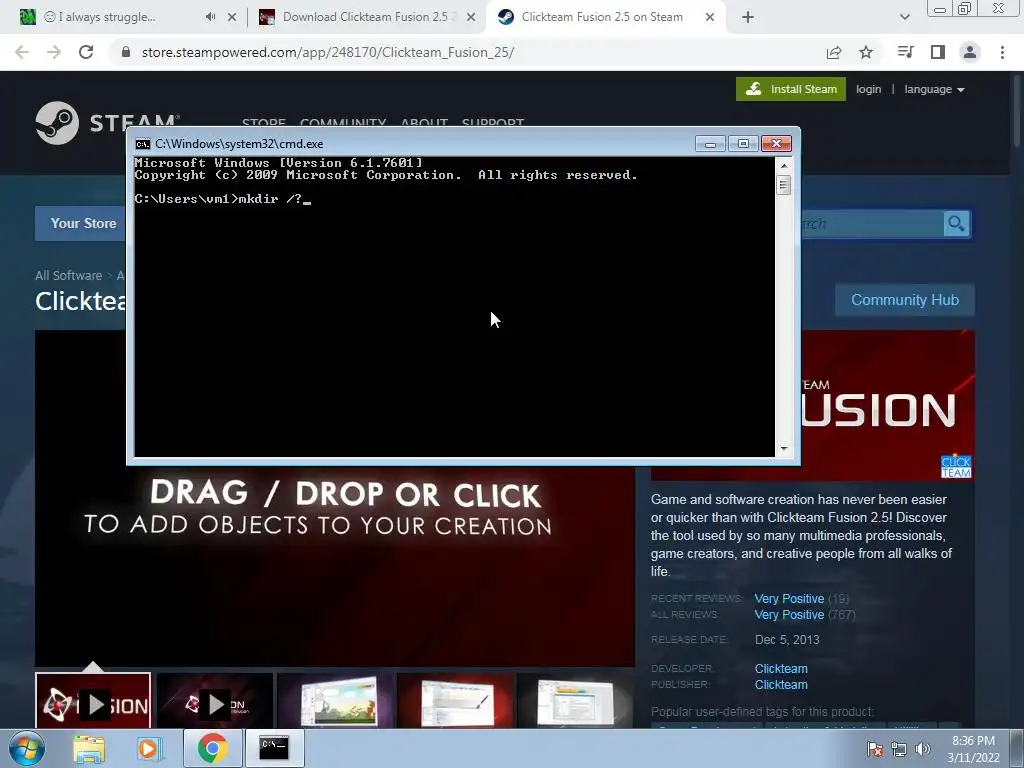Open the Windows Start button

pyautogui.click(x=26, y=748)
